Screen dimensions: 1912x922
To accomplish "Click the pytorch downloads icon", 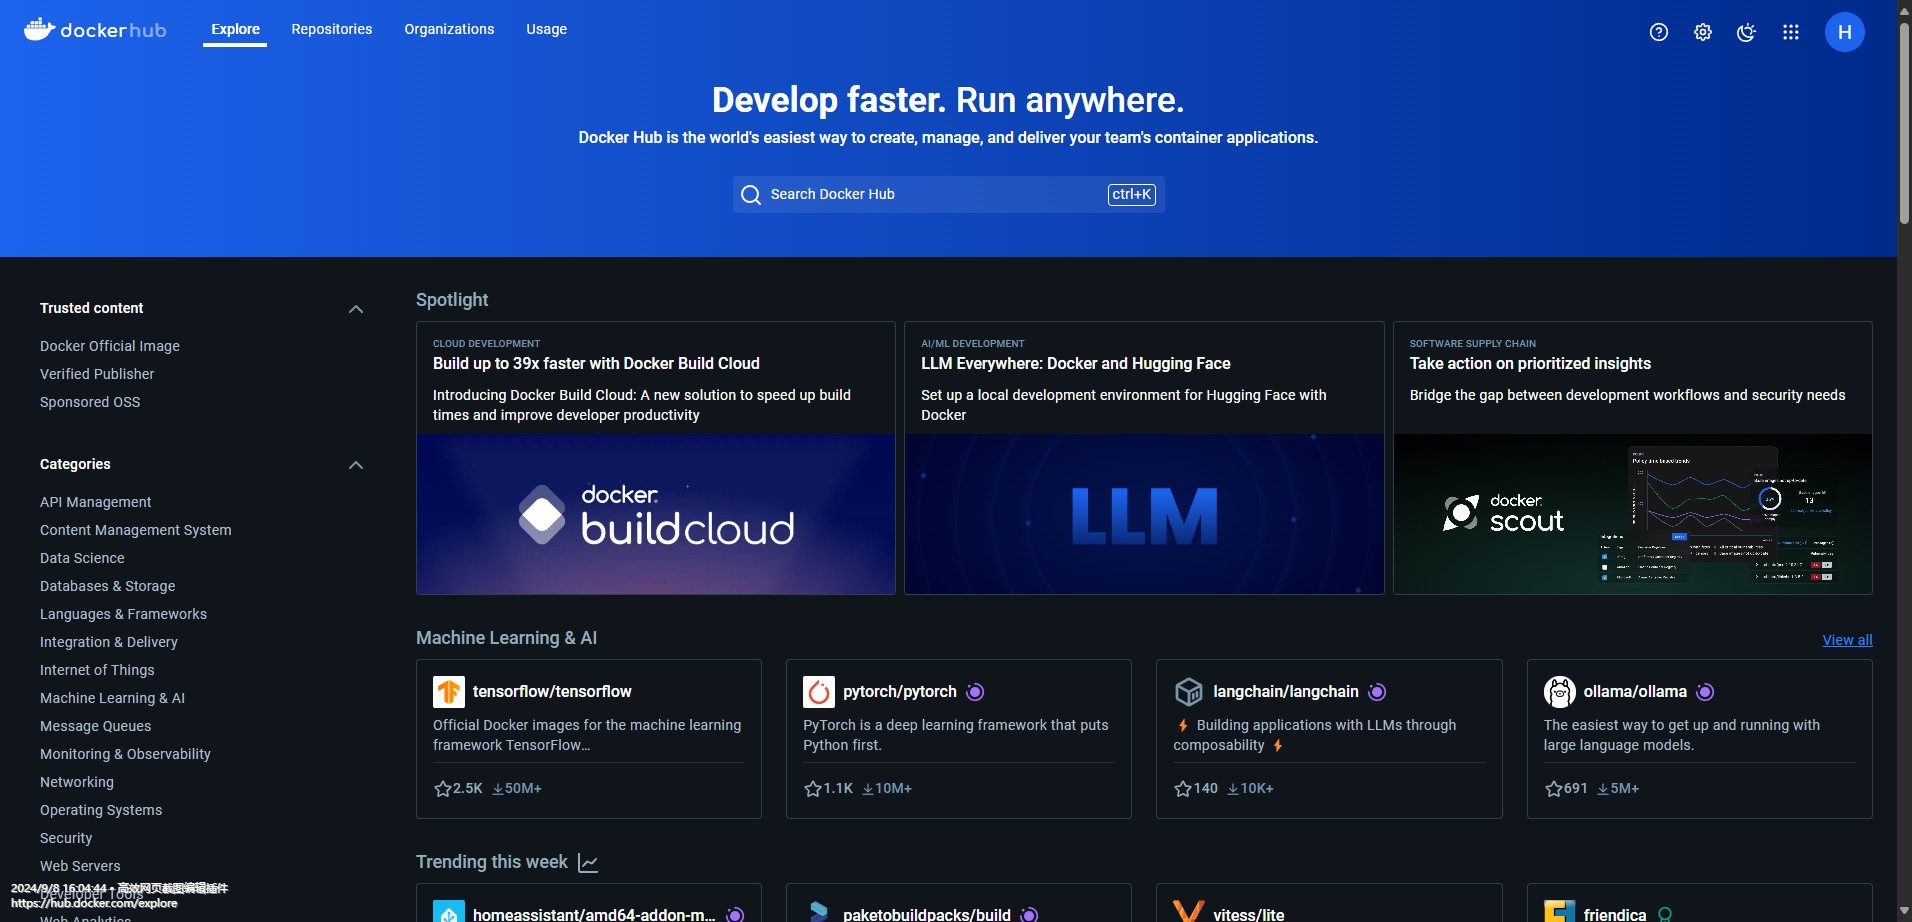I will pos(868,789).
